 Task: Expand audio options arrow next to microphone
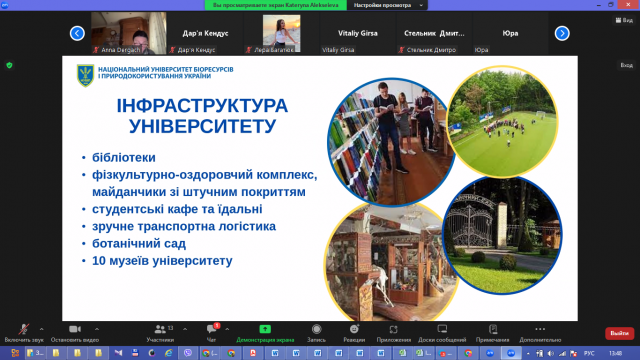pos(42,329)
